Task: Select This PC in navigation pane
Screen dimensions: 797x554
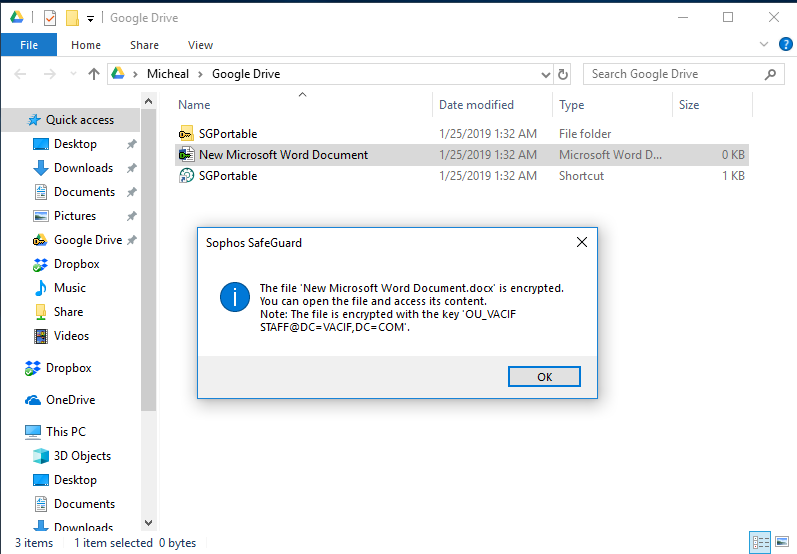Action: coord(66,432)
